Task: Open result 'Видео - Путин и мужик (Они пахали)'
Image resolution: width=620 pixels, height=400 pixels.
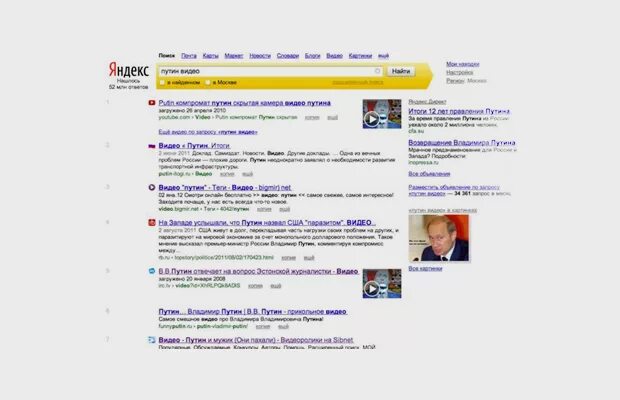Action: 256,340
